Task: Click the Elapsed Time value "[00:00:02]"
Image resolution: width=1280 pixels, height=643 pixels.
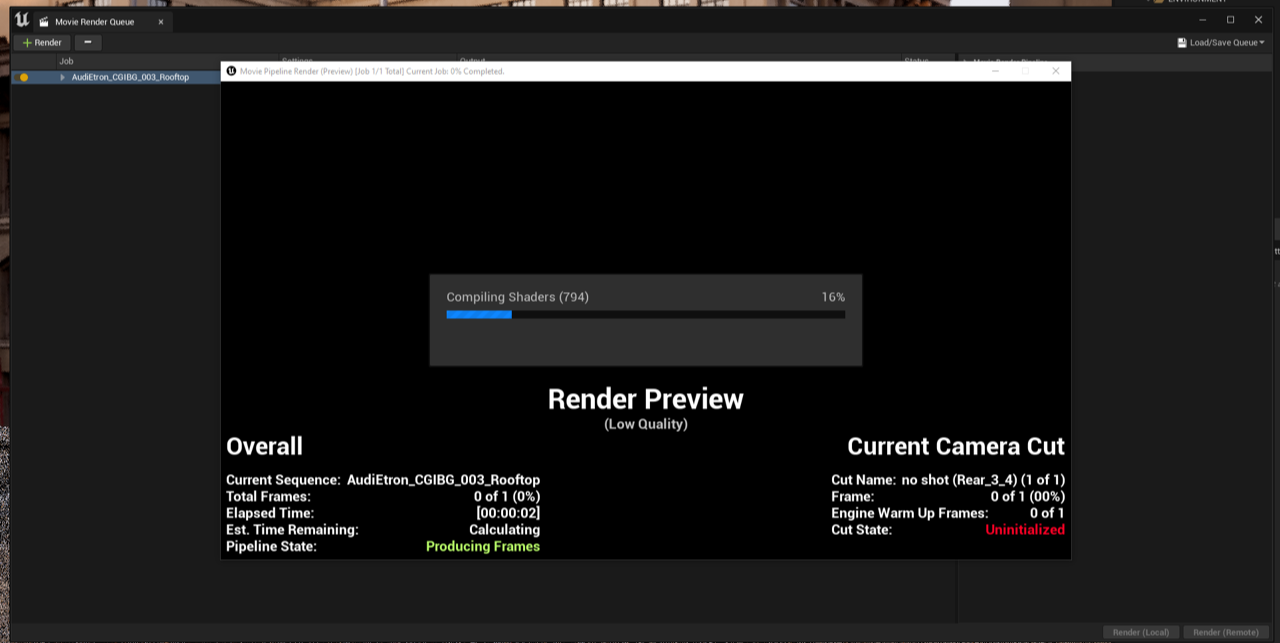Action: click(508, 513)
